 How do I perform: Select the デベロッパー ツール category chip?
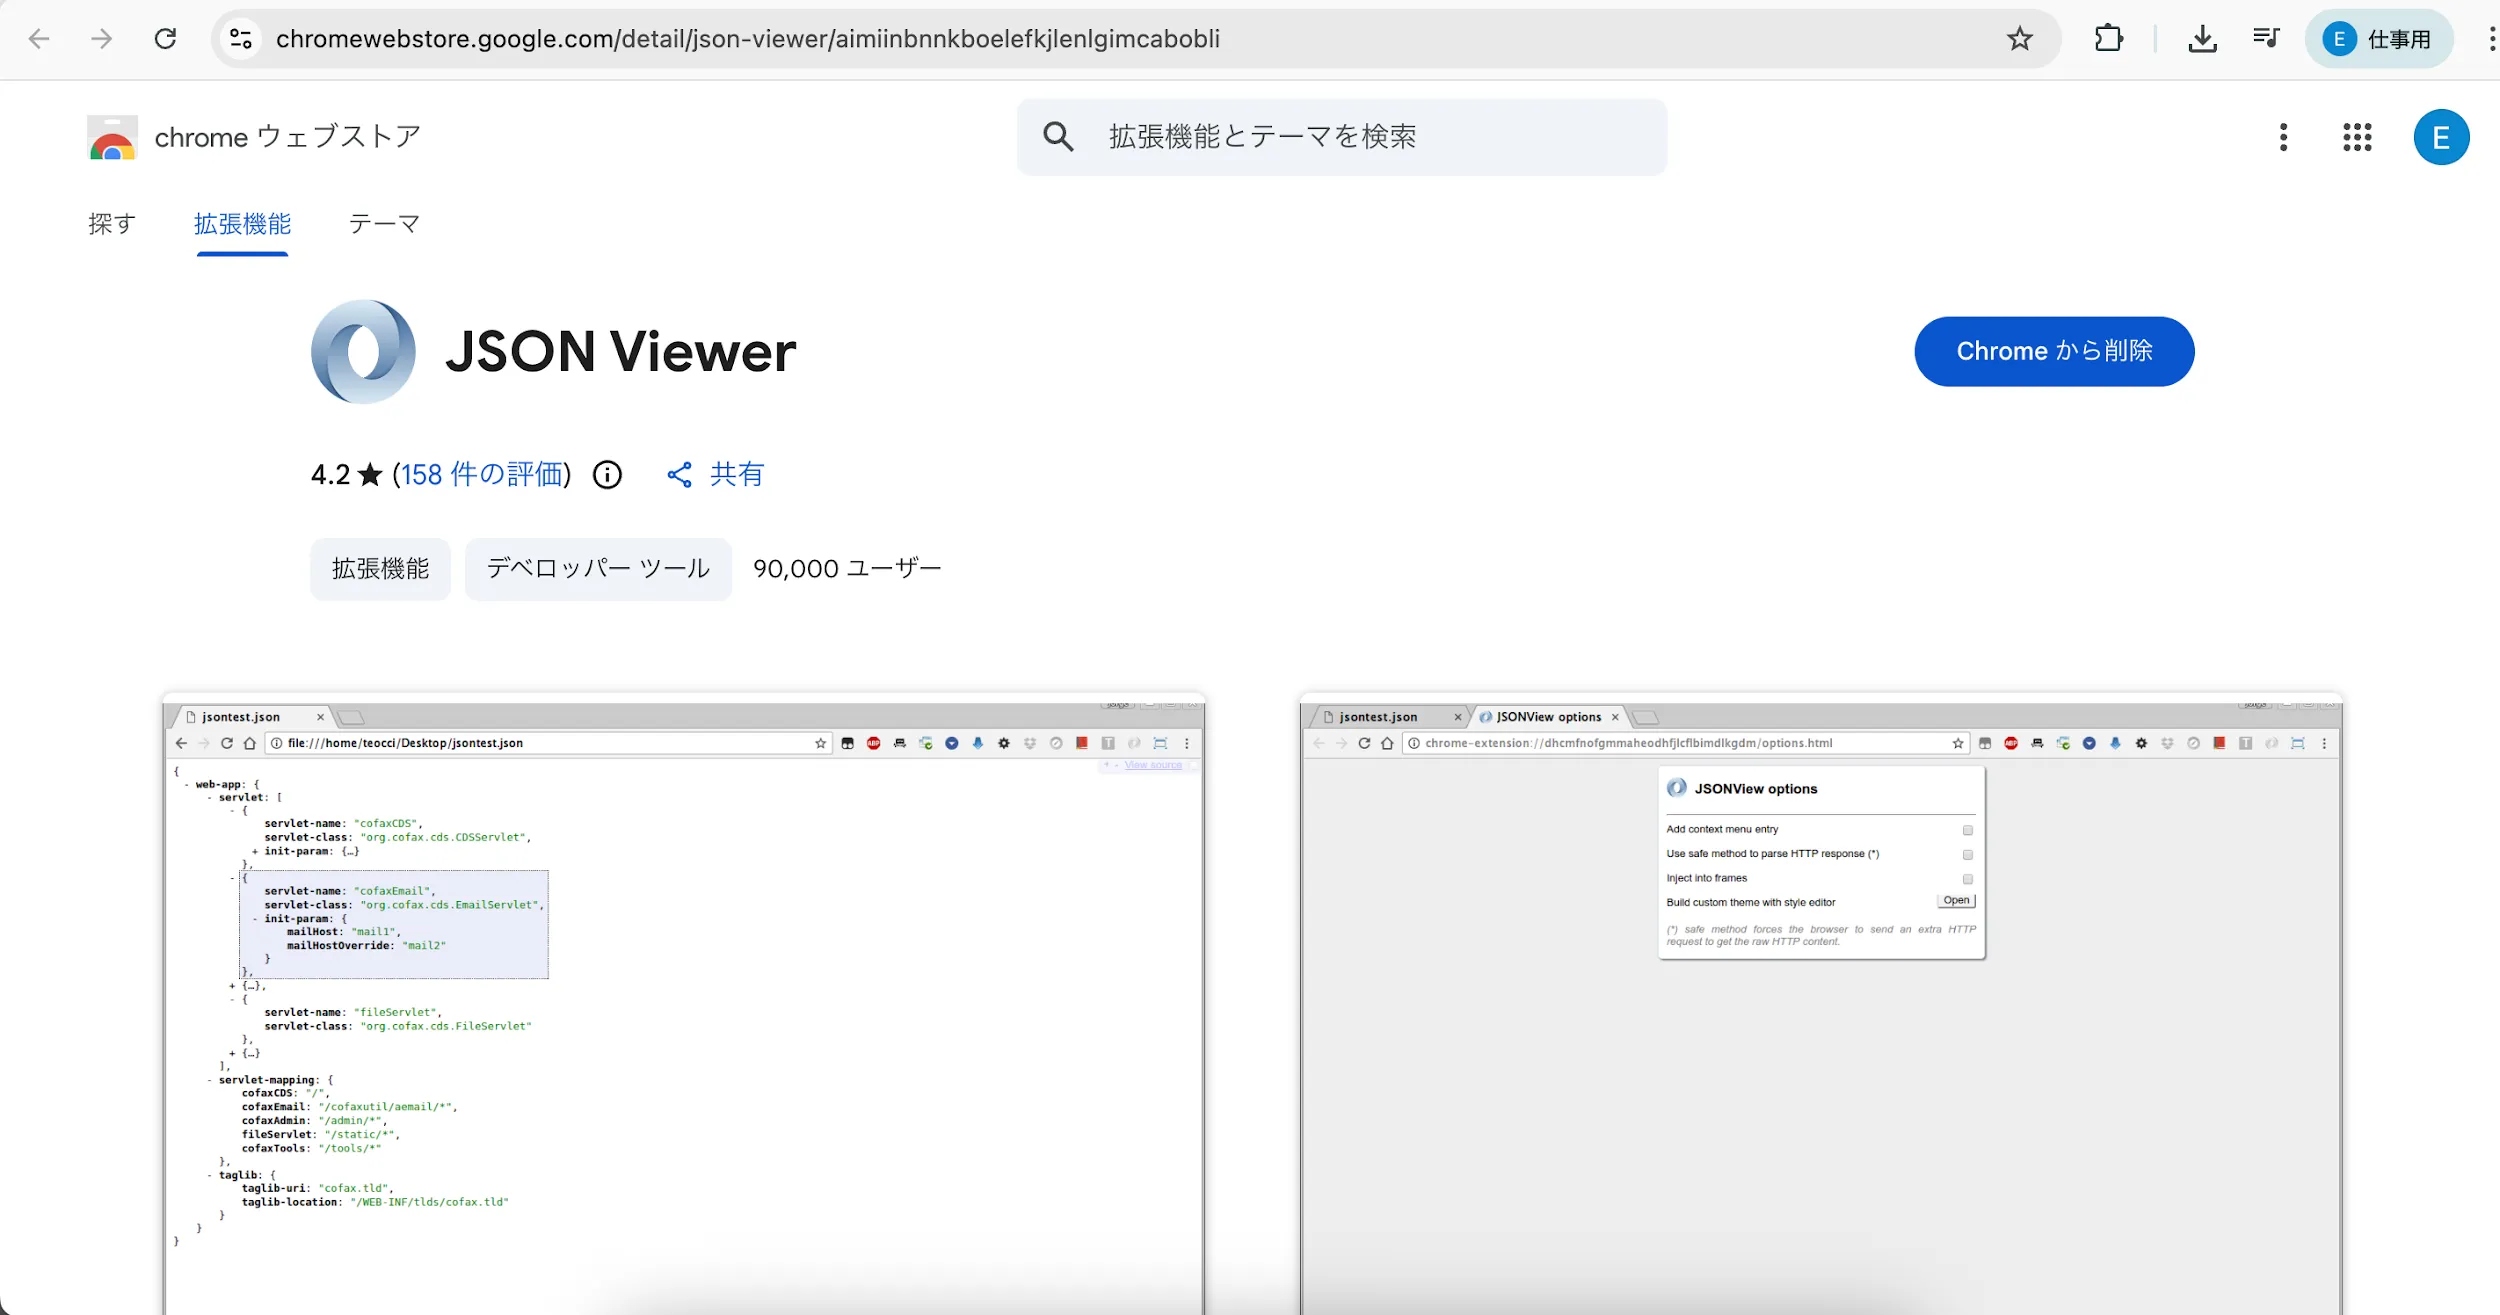click(598, 569)
